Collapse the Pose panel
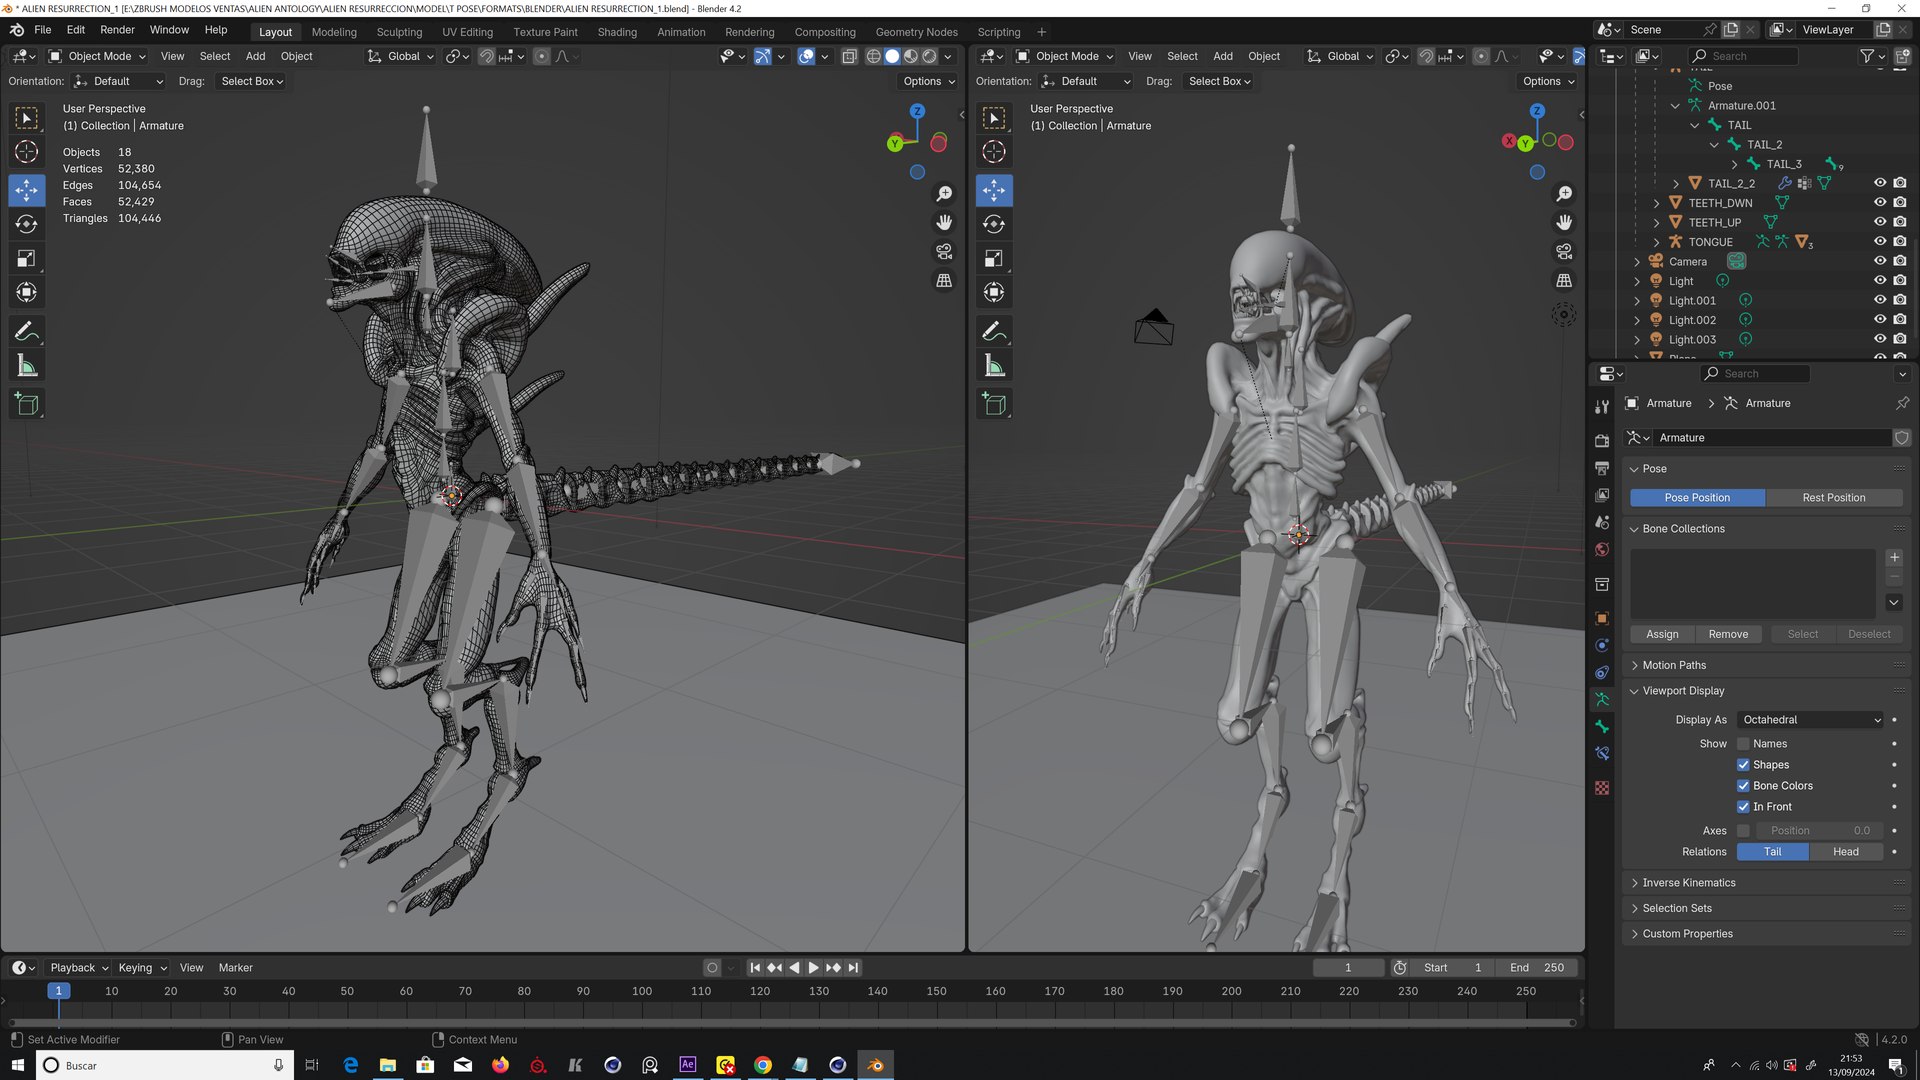This screenshot has height=1080, width=1920. [x=1635, y=469]
